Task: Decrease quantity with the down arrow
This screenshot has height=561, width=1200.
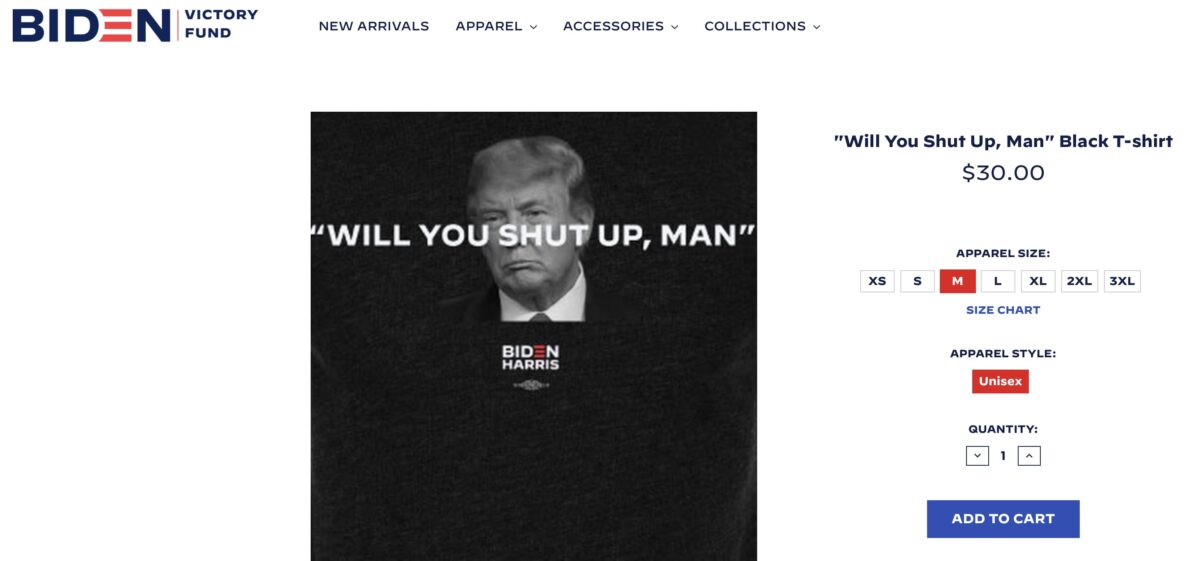Action: pos(977,456)
